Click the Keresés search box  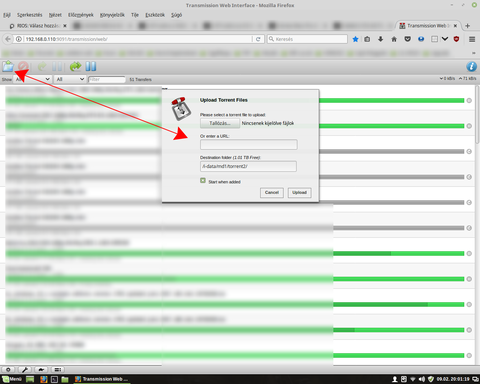pyautogui.click(x=307, y=39)
